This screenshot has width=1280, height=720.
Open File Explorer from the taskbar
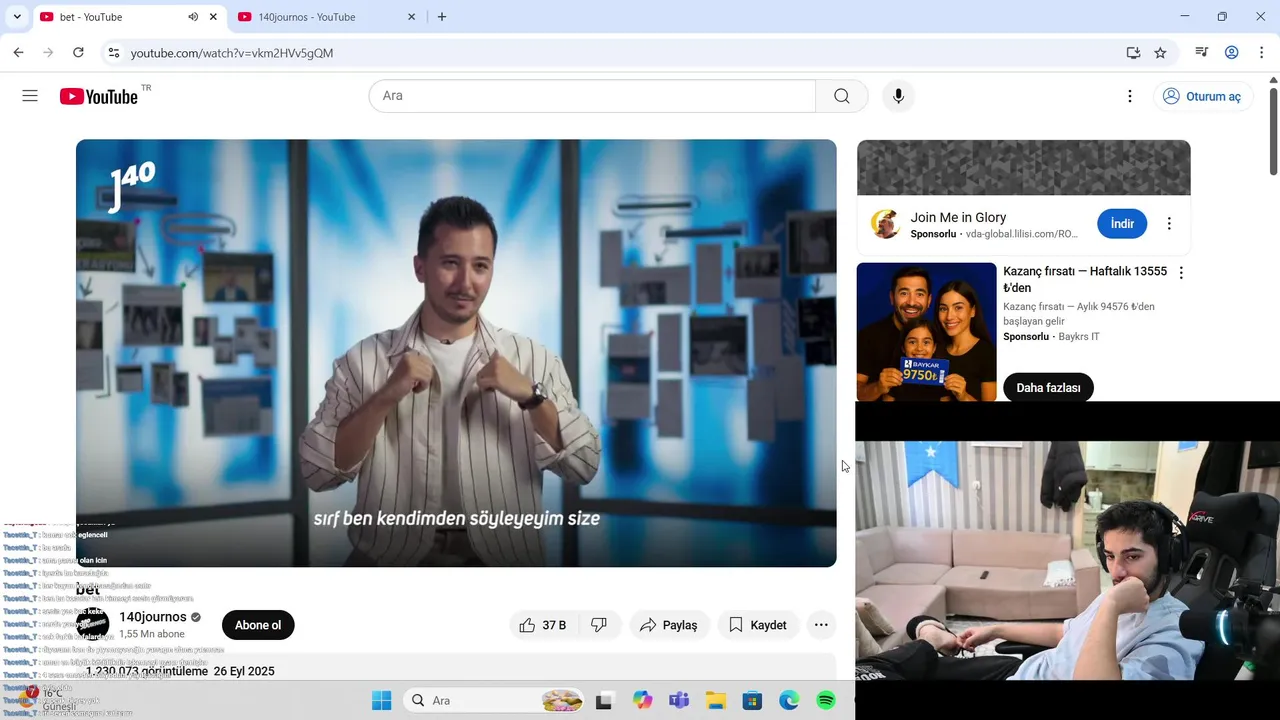715,701
